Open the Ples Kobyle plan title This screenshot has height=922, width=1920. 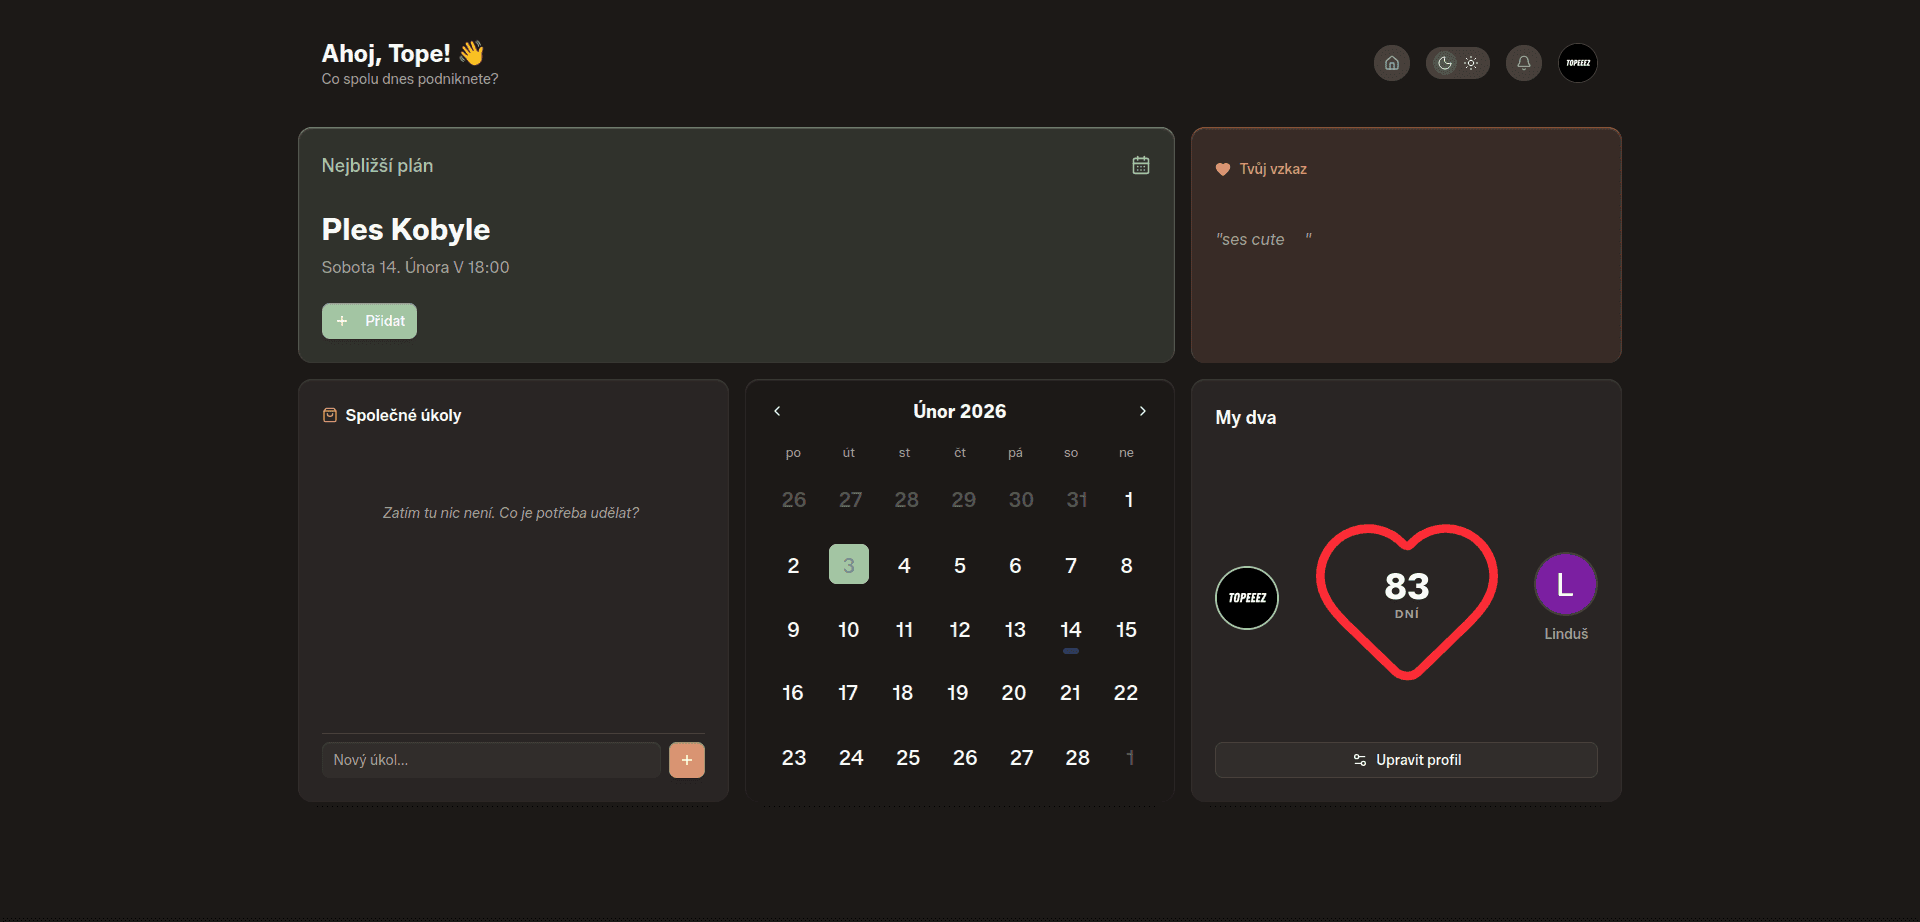pyautogui.click(x=405, y=229)
